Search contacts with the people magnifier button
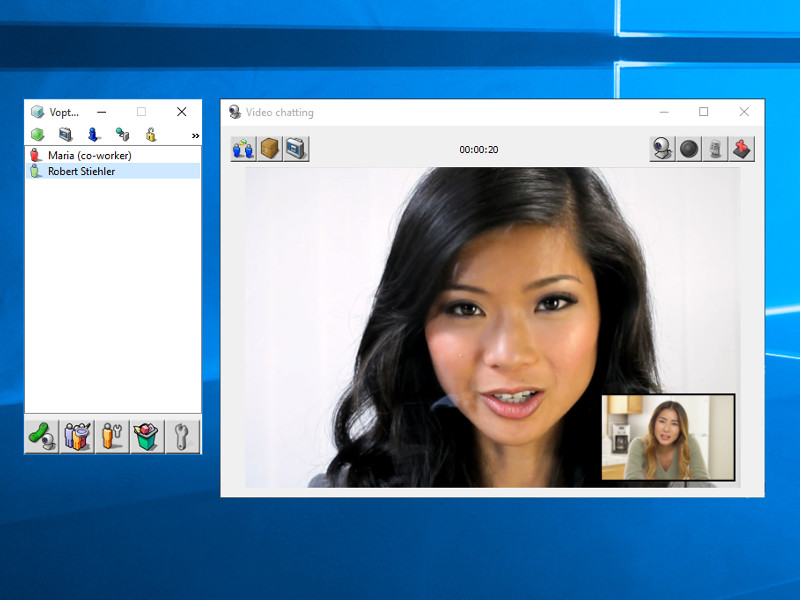800x600 pixels. (77, 437)
